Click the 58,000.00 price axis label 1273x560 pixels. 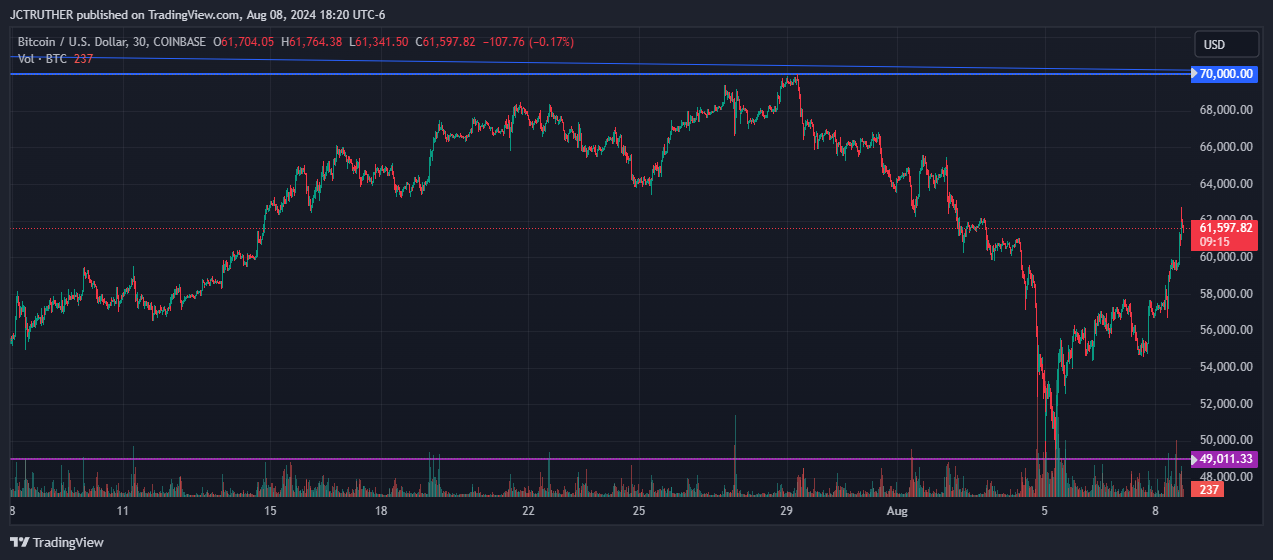click(x=1226, y=294)
